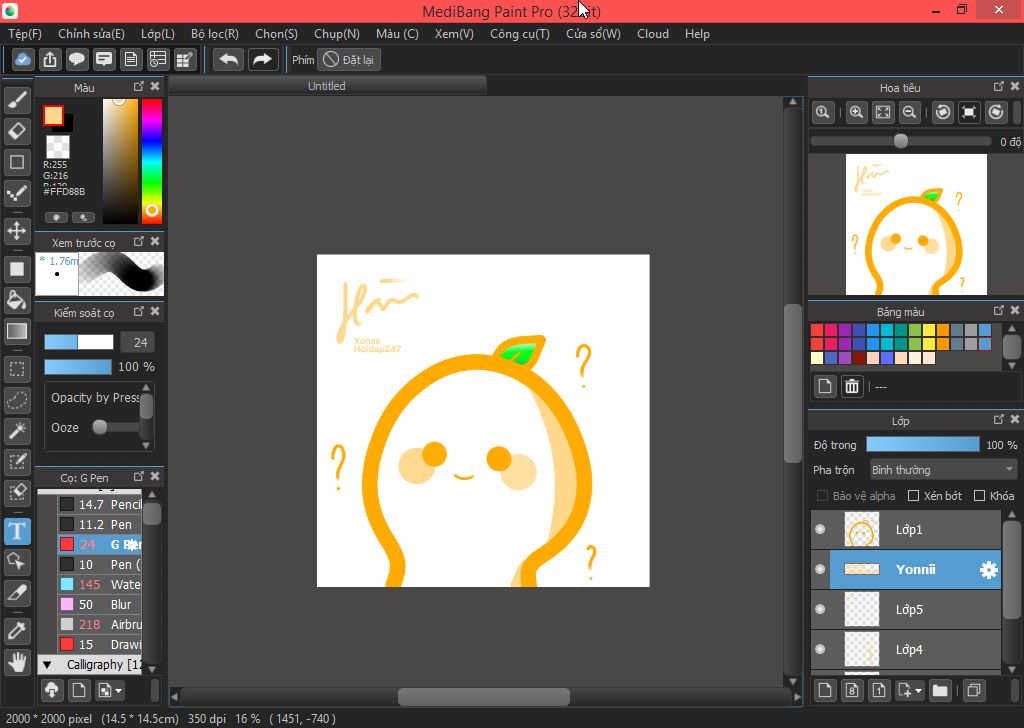Click the export file toolbar icon
The width and height of the screenshot is (1024, 728).
click(x=50, y=60)
